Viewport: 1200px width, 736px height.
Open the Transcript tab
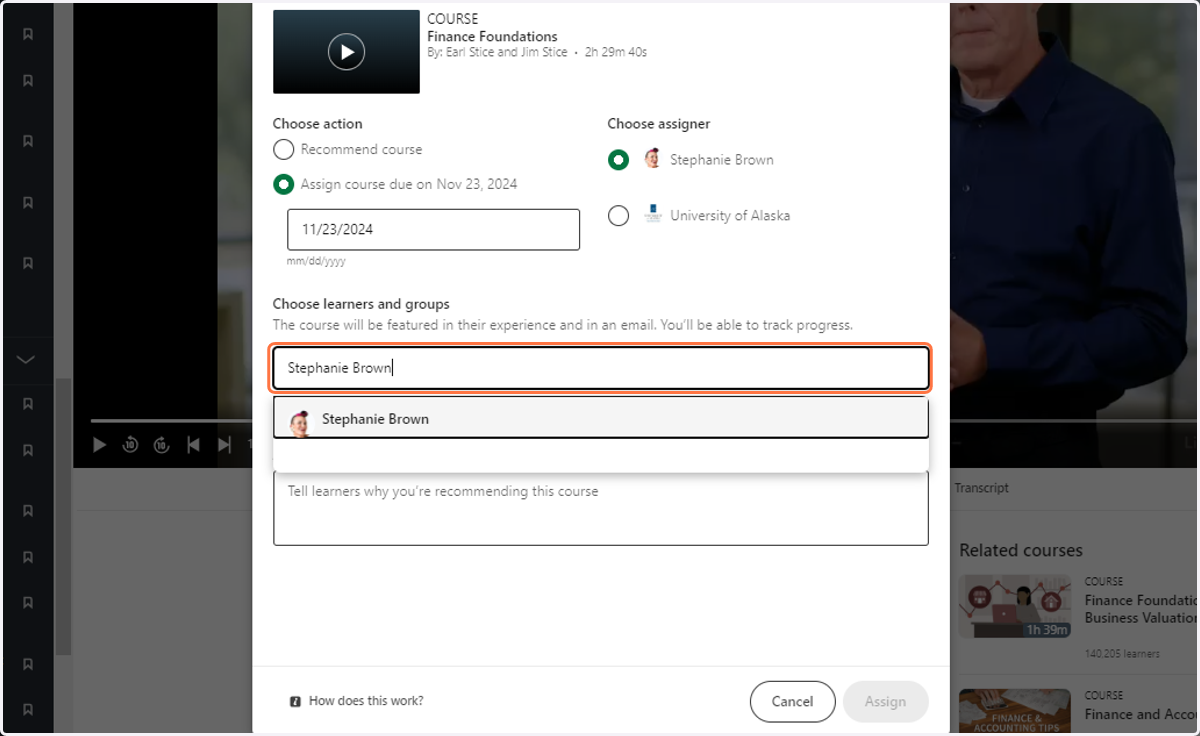pos(981,488)
